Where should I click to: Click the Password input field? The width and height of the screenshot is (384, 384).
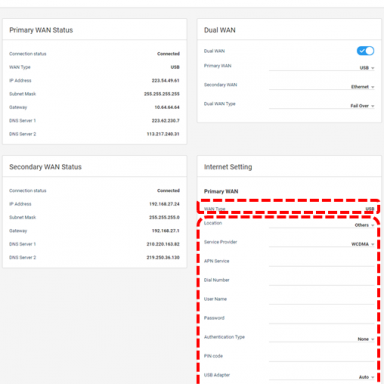322,319
